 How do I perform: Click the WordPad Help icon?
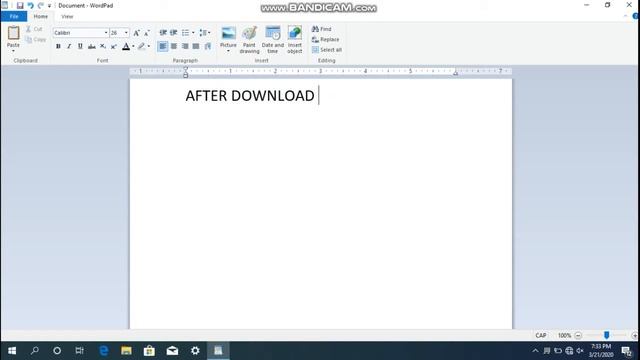(636, 16)
